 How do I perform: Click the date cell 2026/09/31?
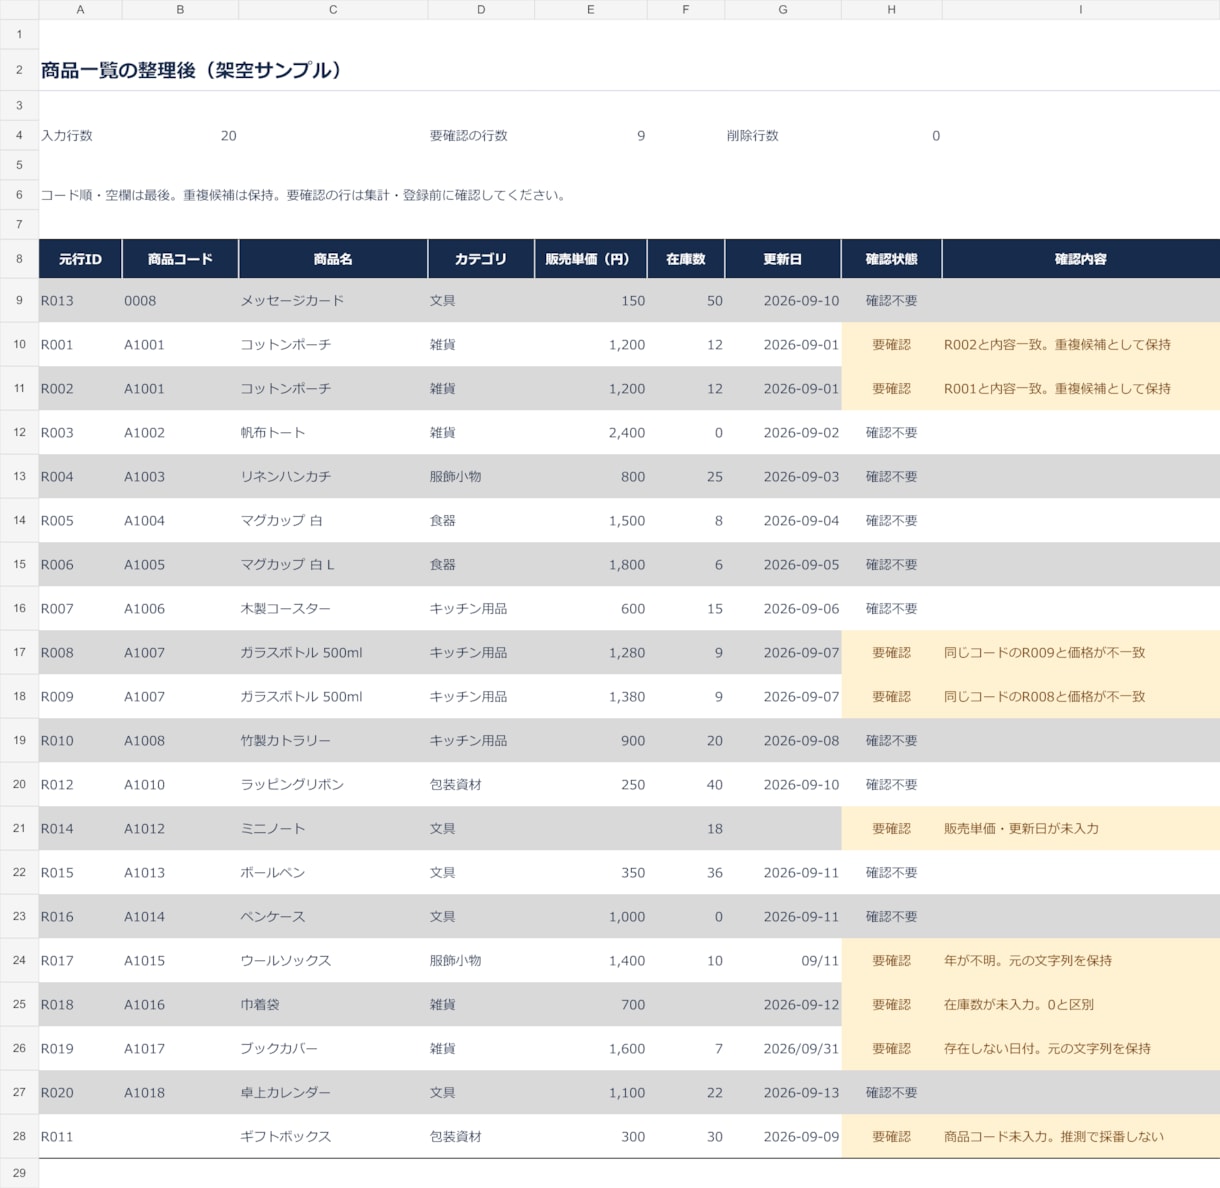pyautogui.click(x=801, y=1049)
